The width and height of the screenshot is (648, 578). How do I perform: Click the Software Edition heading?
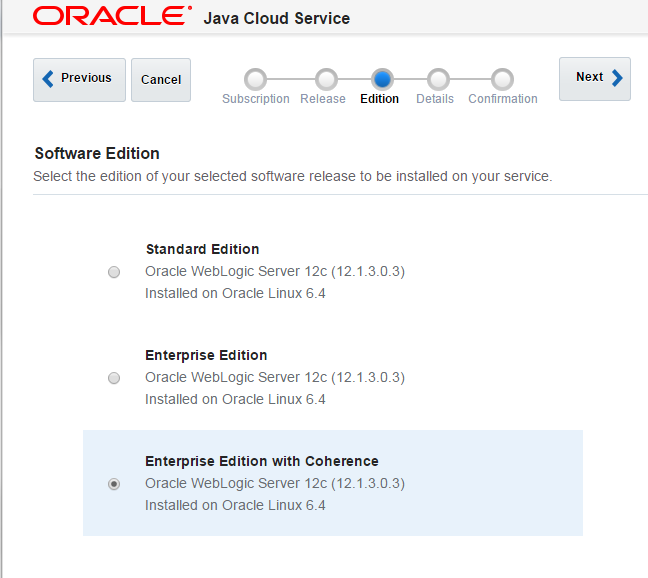pos(97,153)
